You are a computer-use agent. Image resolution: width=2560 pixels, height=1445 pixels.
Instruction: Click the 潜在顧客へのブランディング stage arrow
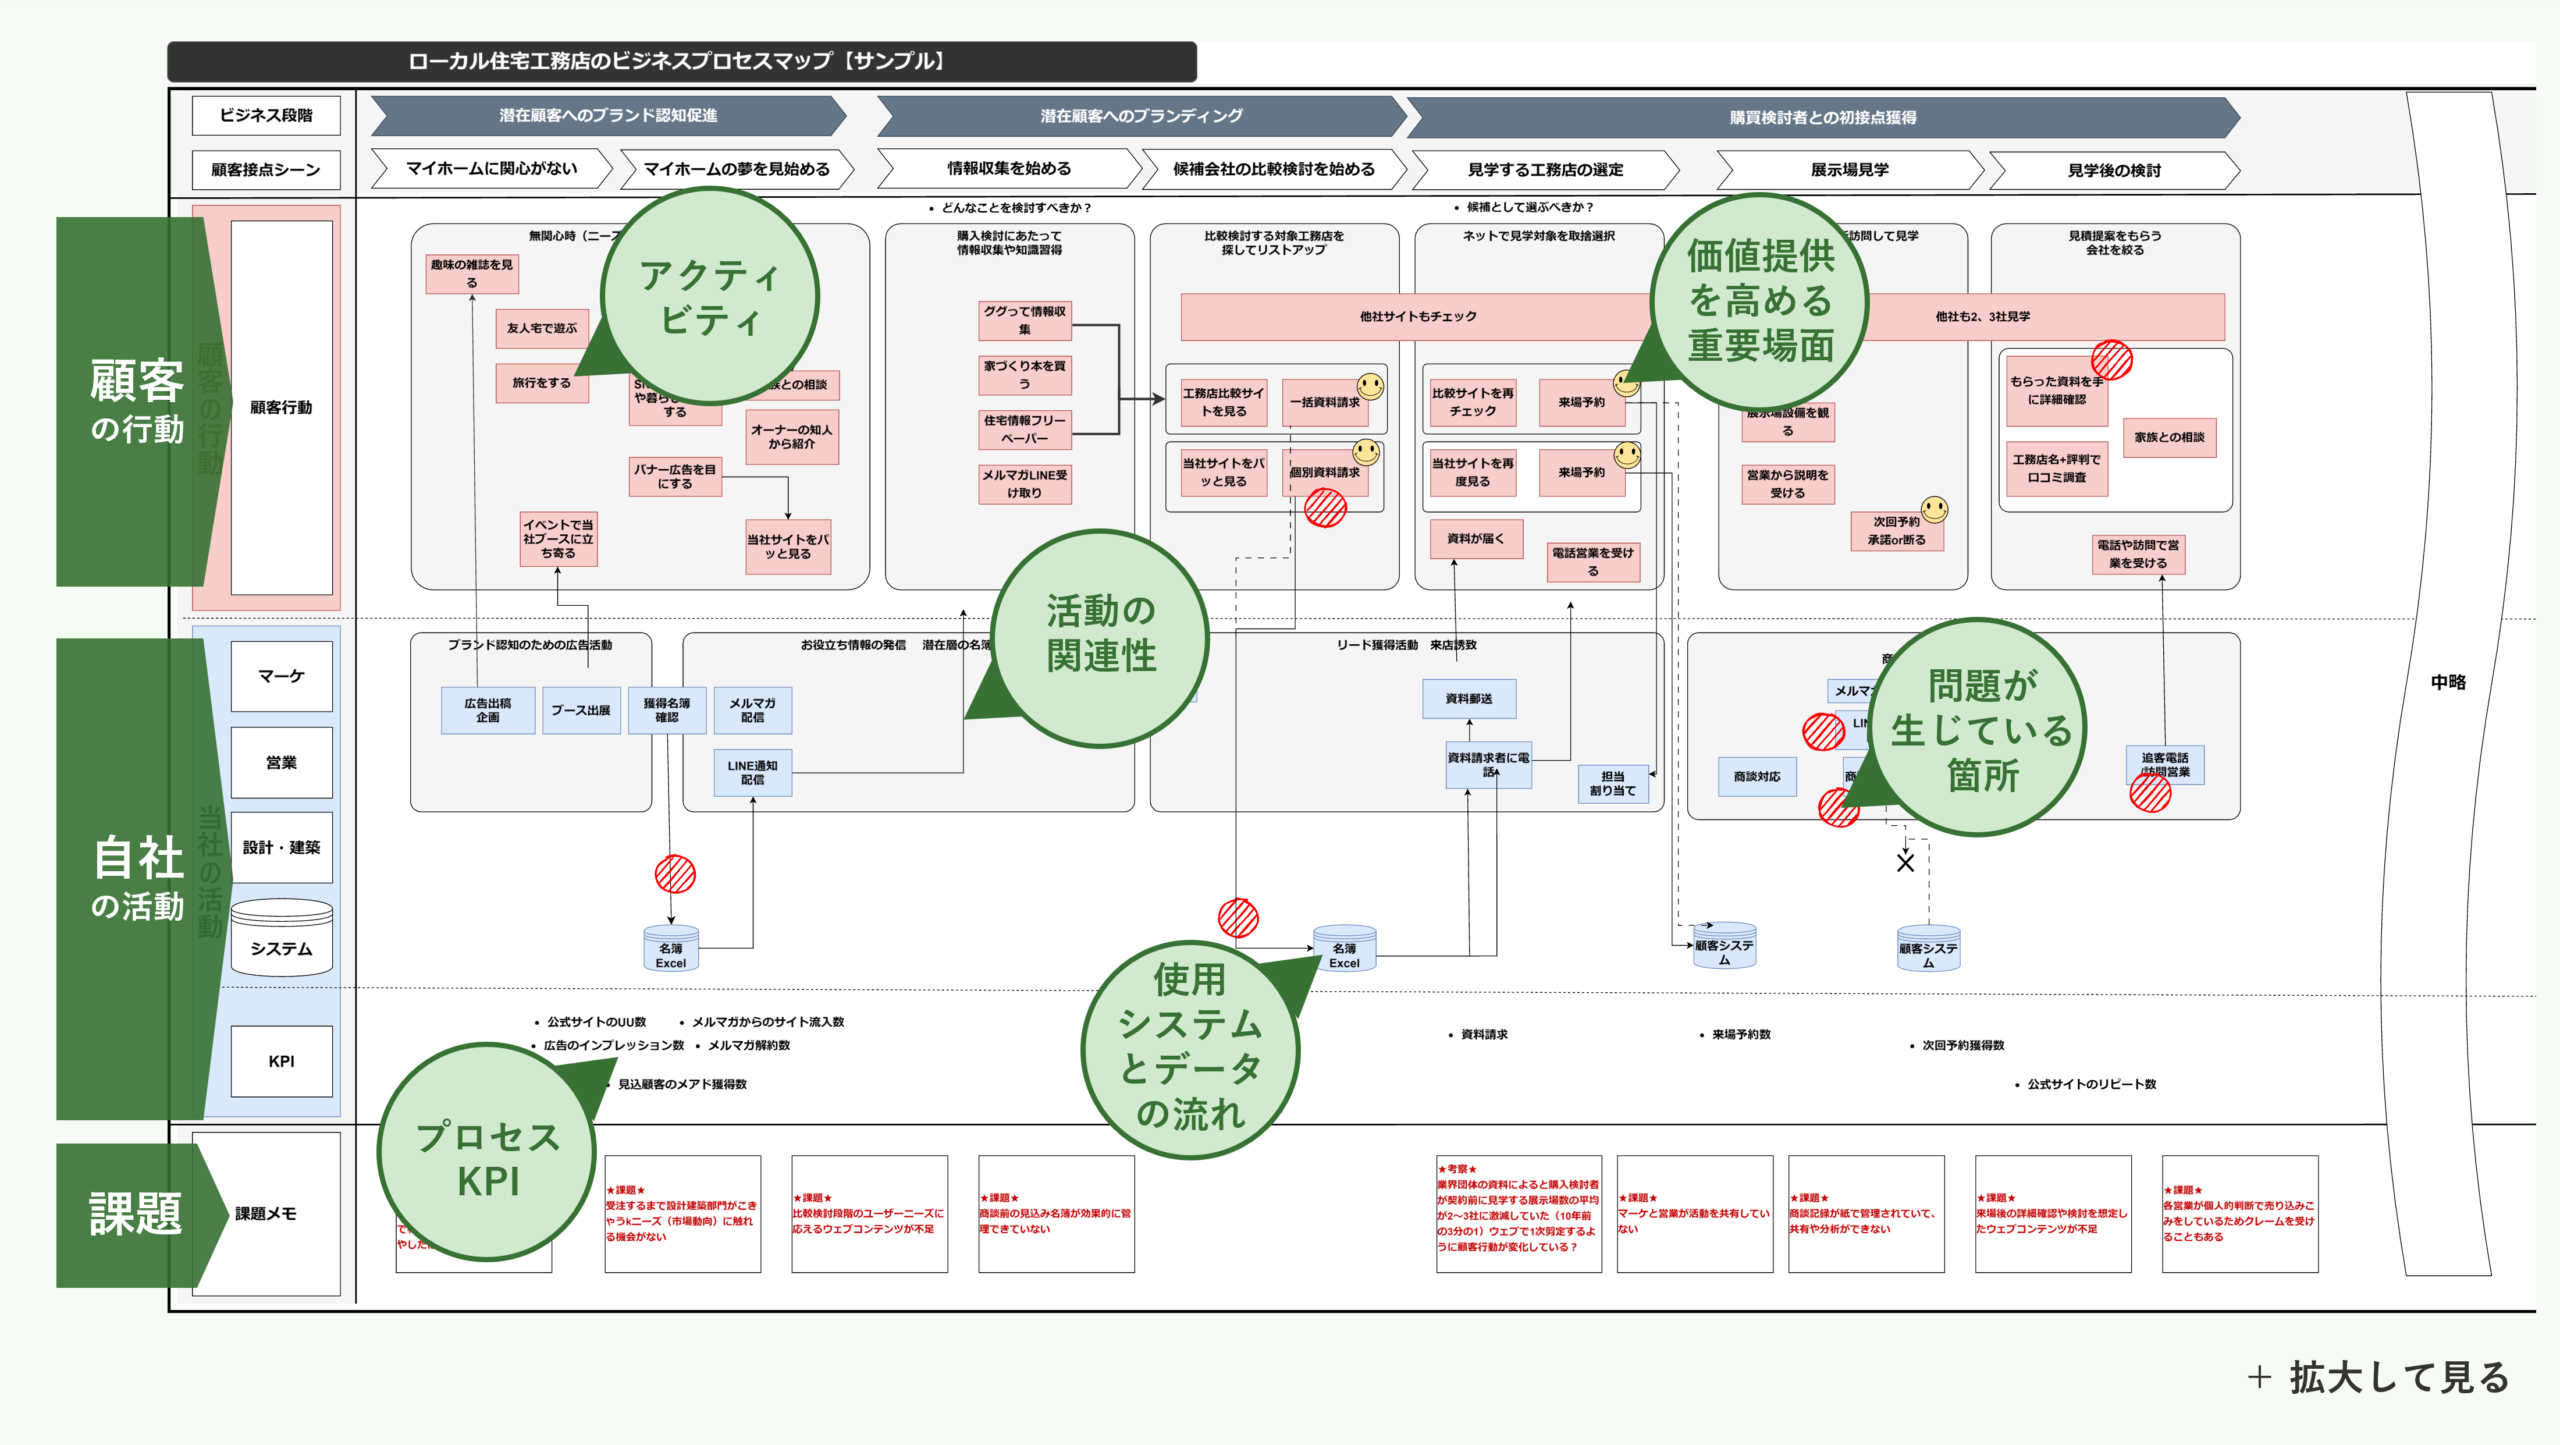point(1141,116)
